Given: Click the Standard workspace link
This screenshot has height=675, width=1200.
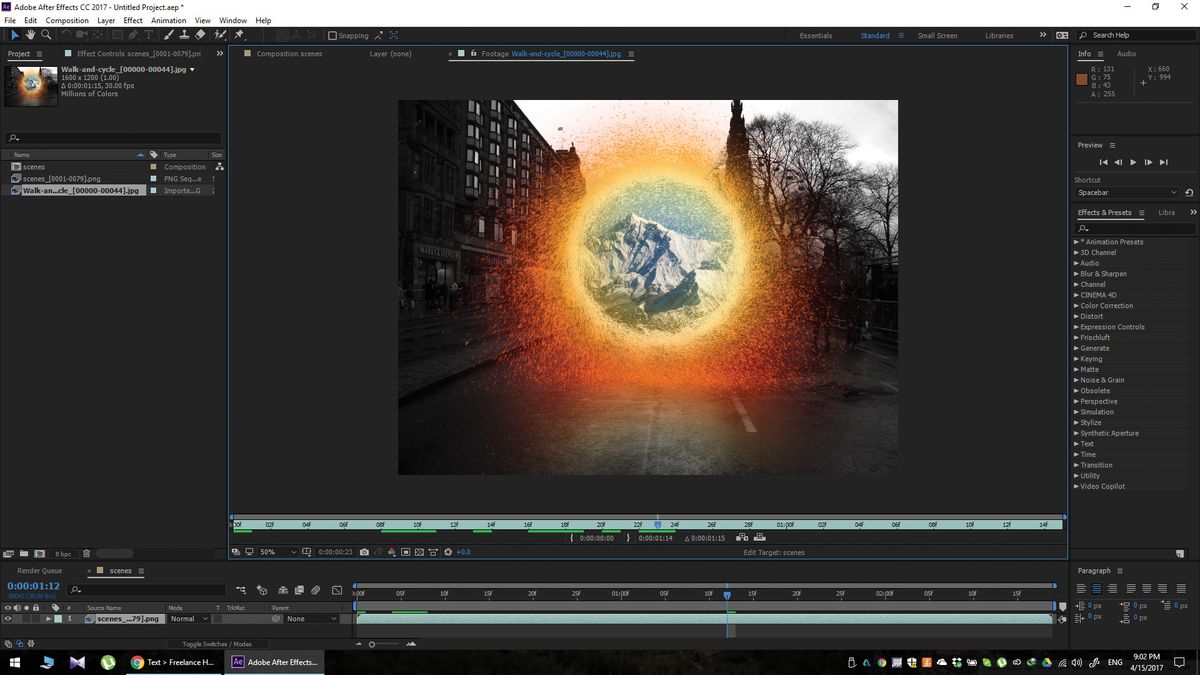Looking at the screenshot, I should [874, 35].
